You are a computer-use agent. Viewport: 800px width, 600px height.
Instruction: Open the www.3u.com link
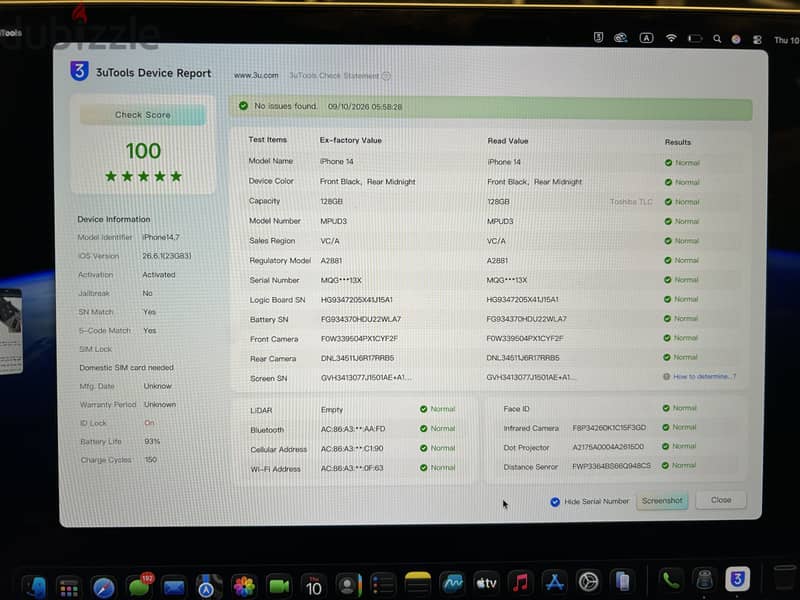256,75
